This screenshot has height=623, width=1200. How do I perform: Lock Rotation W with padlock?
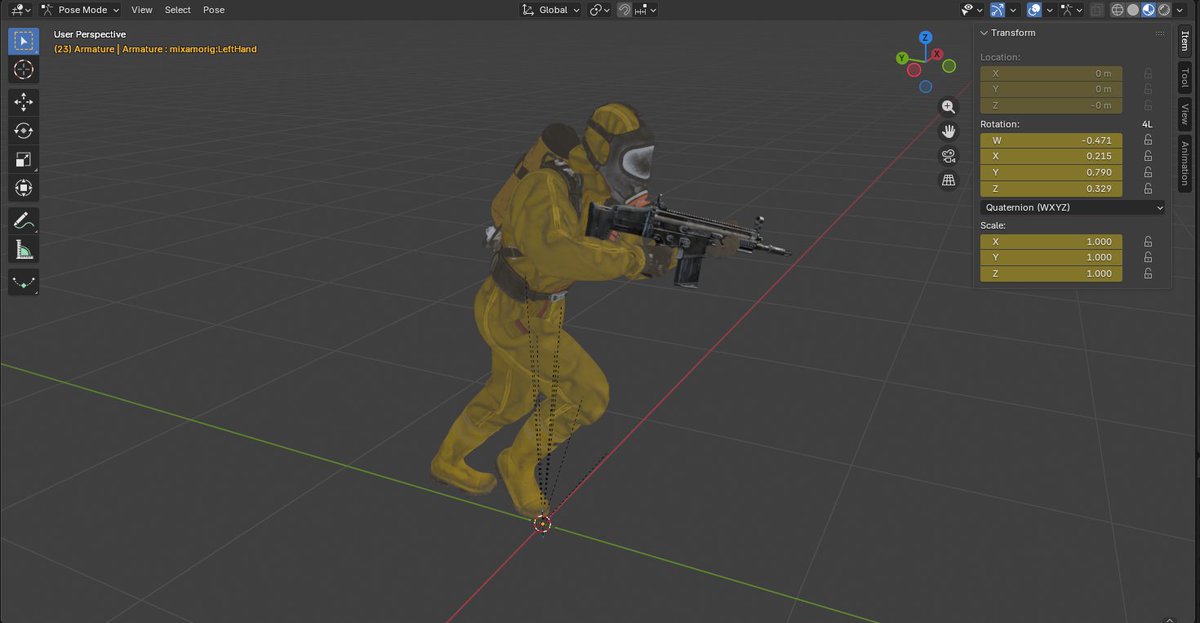click(1148, 140)
